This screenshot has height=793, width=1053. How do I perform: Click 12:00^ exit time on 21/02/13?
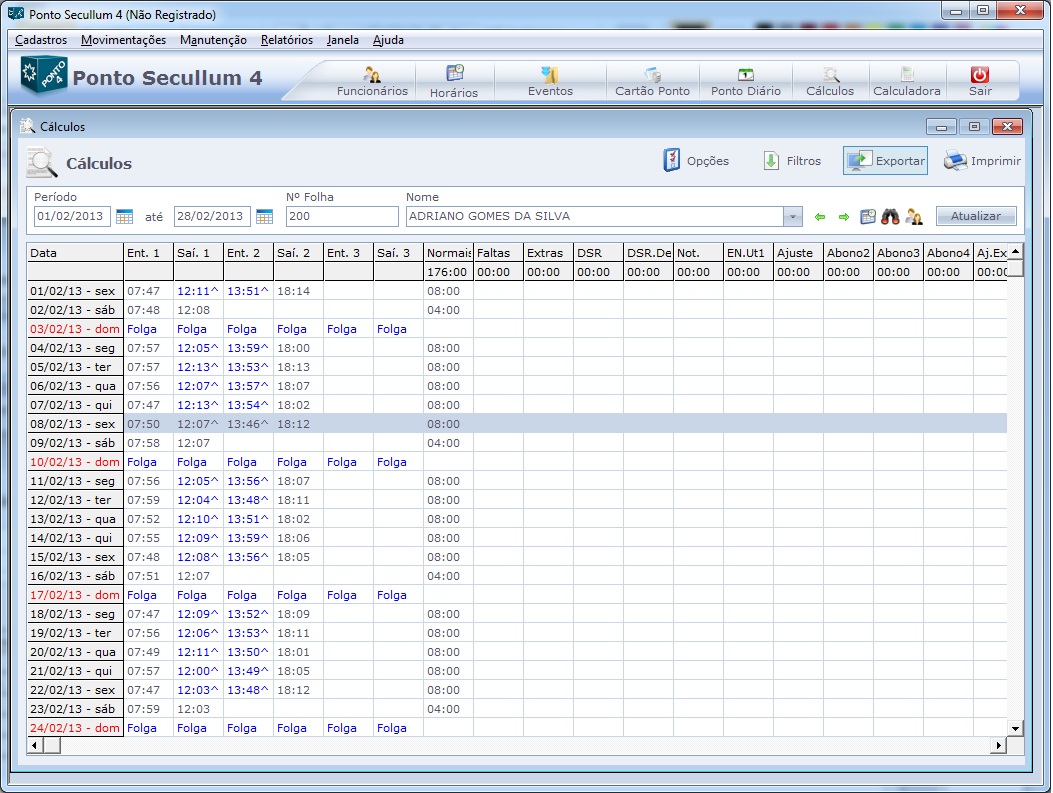198,671
